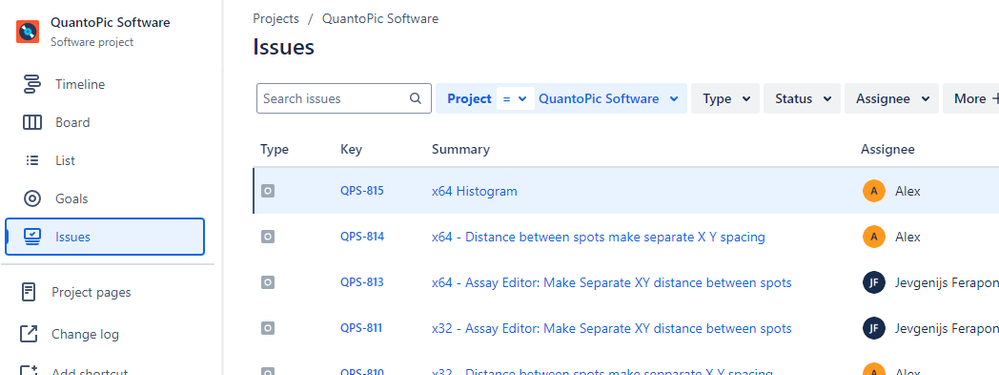The image size is (999, 375).
Task: Select the Issues item in sidebar
Action: (105, 237)
